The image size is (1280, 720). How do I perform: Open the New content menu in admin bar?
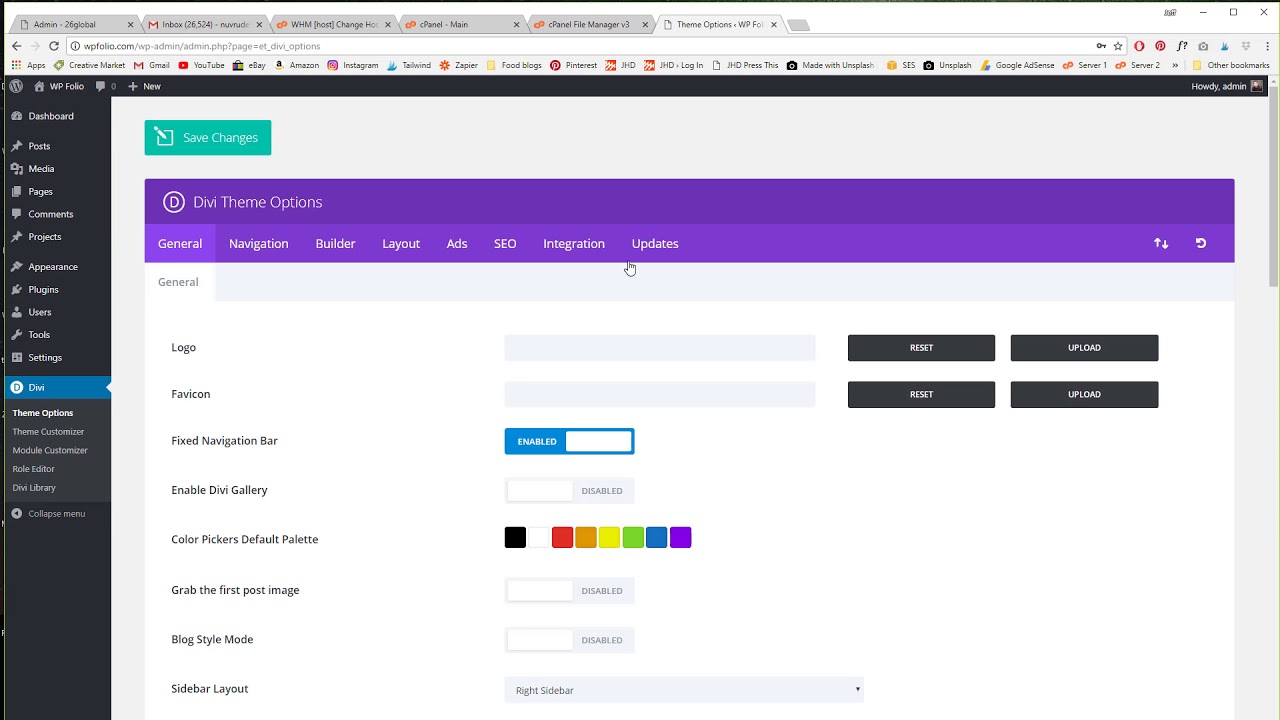(x=144, y=86)
